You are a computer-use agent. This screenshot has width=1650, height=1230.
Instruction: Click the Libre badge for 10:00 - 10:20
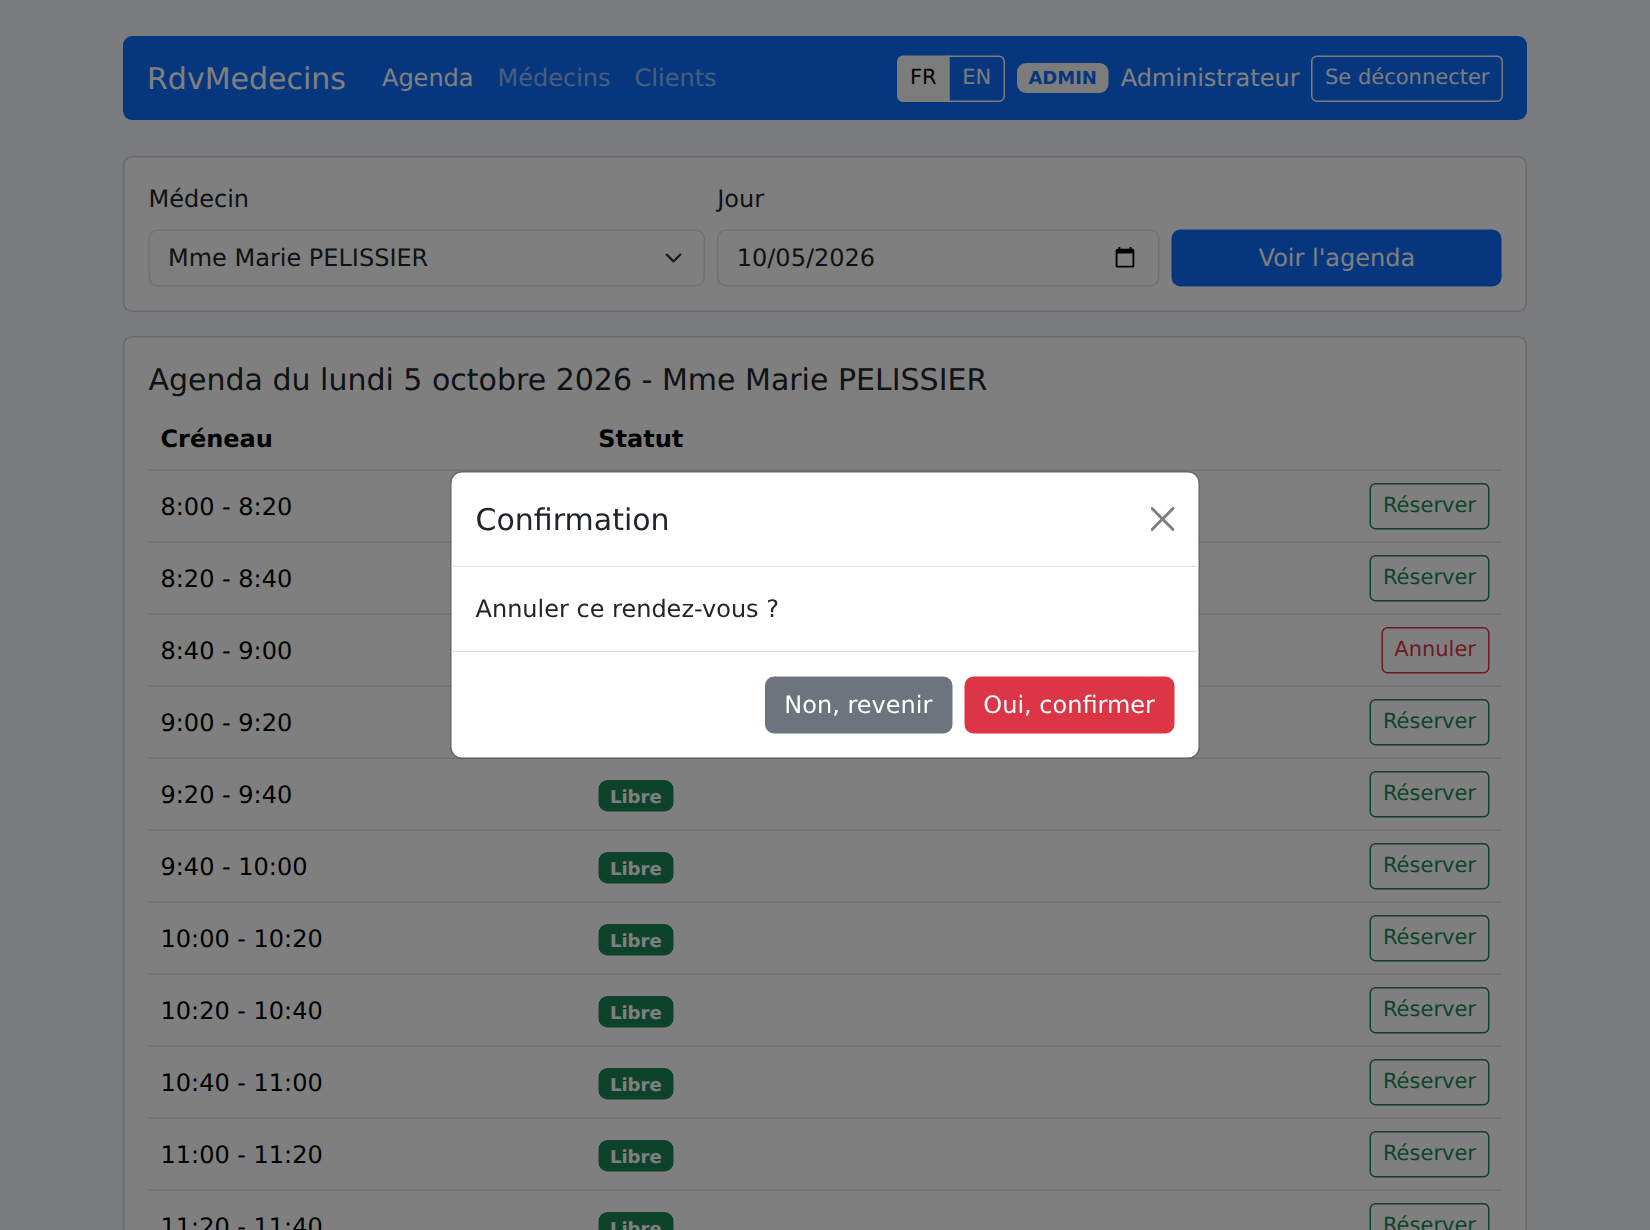(x=636, y=940)
